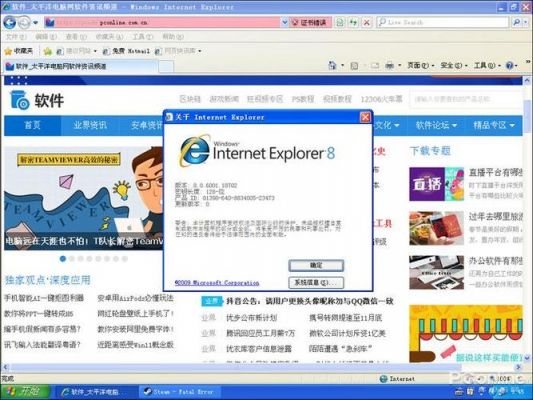Click the 系统信息 button in the dialog
Screen dimensions: 533x400
[316, 282]
